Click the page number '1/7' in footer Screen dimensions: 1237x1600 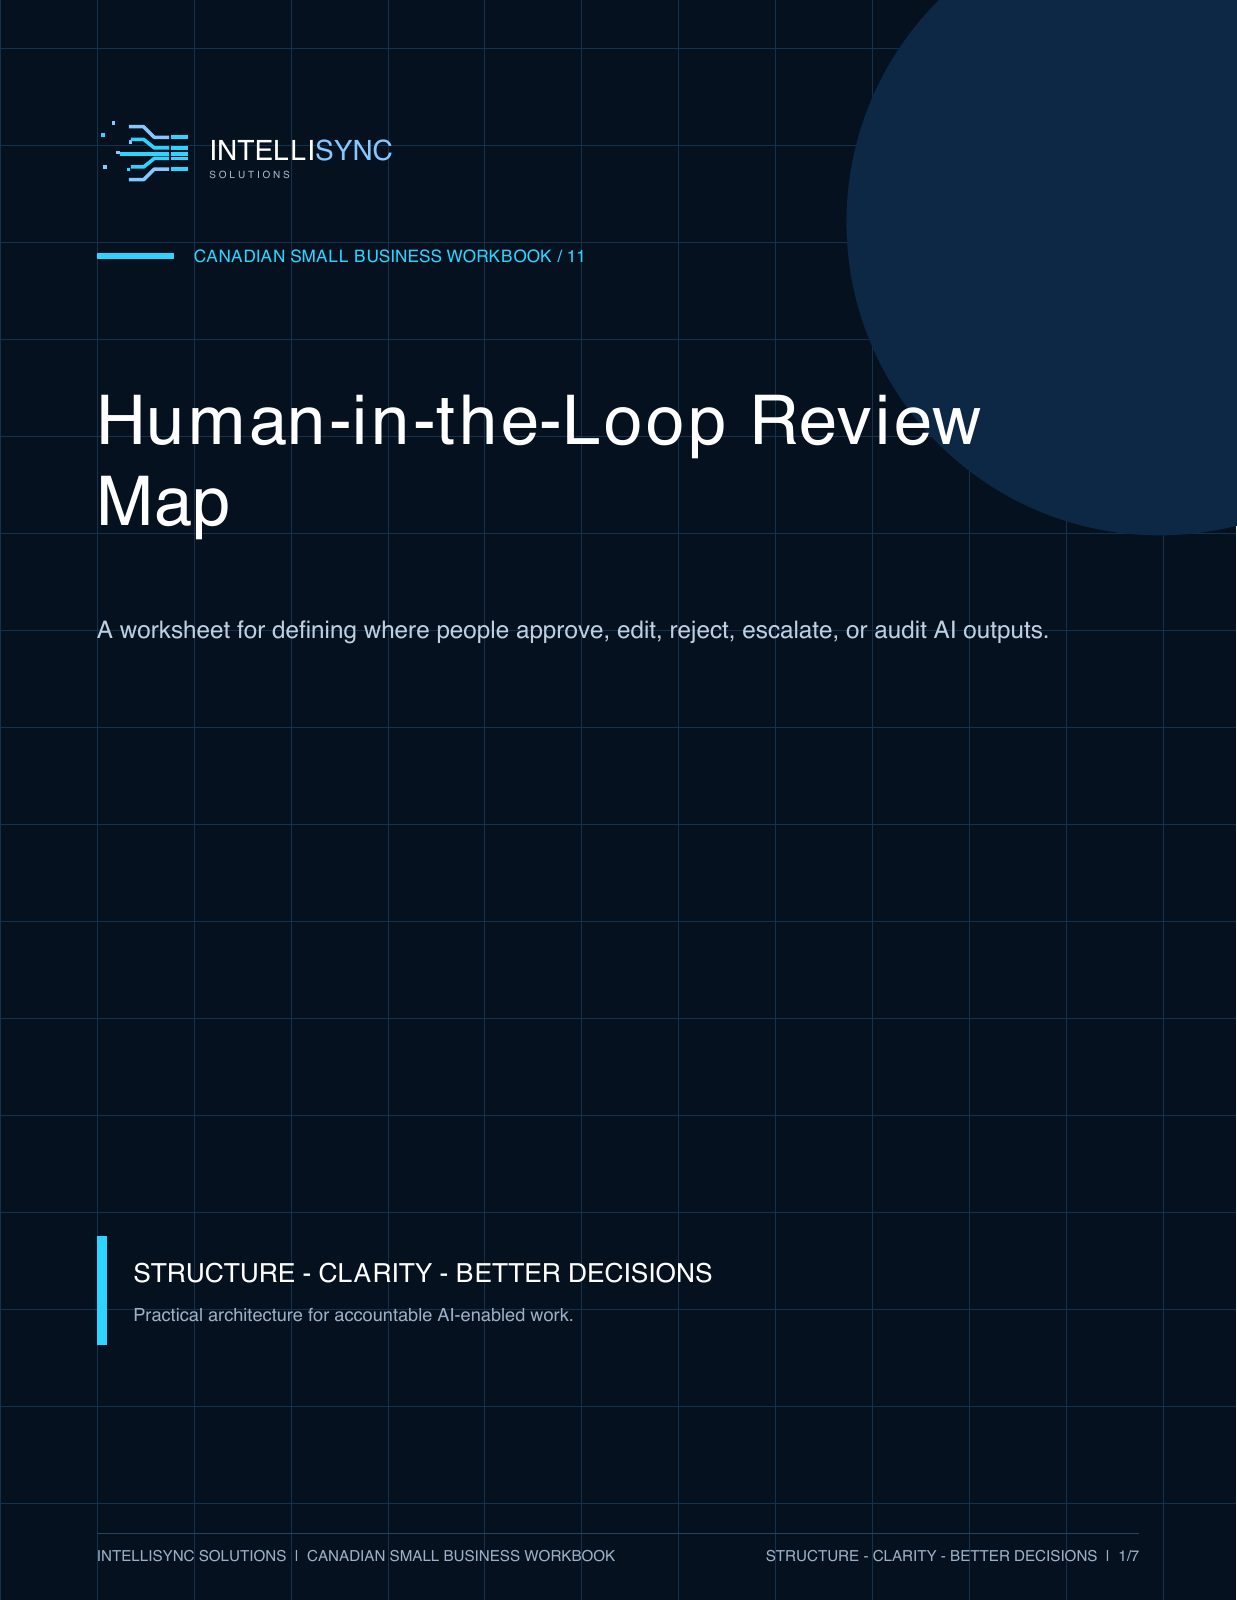coord(1129,1556)
